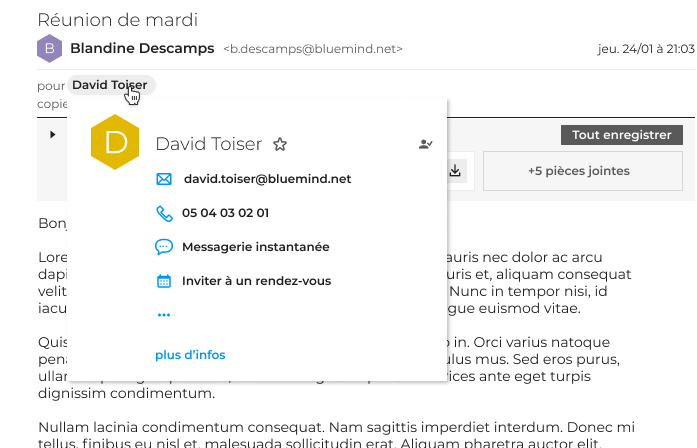Click the favorite star next to David Toiser
697x448 pixels.
280,144
